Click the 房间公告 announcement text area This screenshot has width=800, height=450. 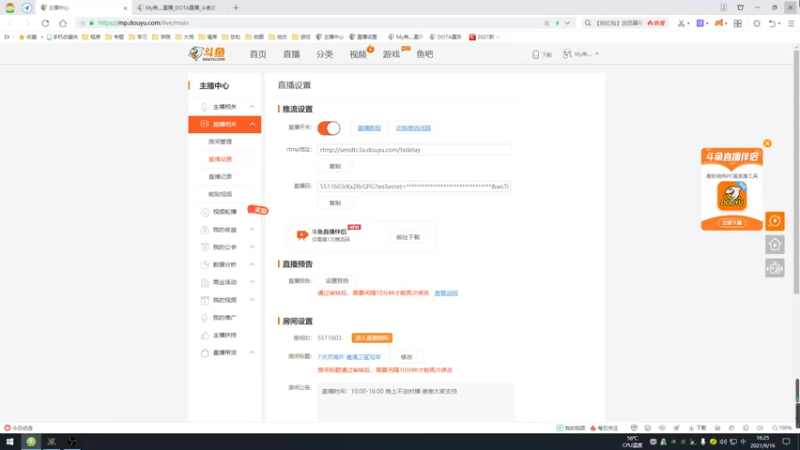[x=415, y=402]
